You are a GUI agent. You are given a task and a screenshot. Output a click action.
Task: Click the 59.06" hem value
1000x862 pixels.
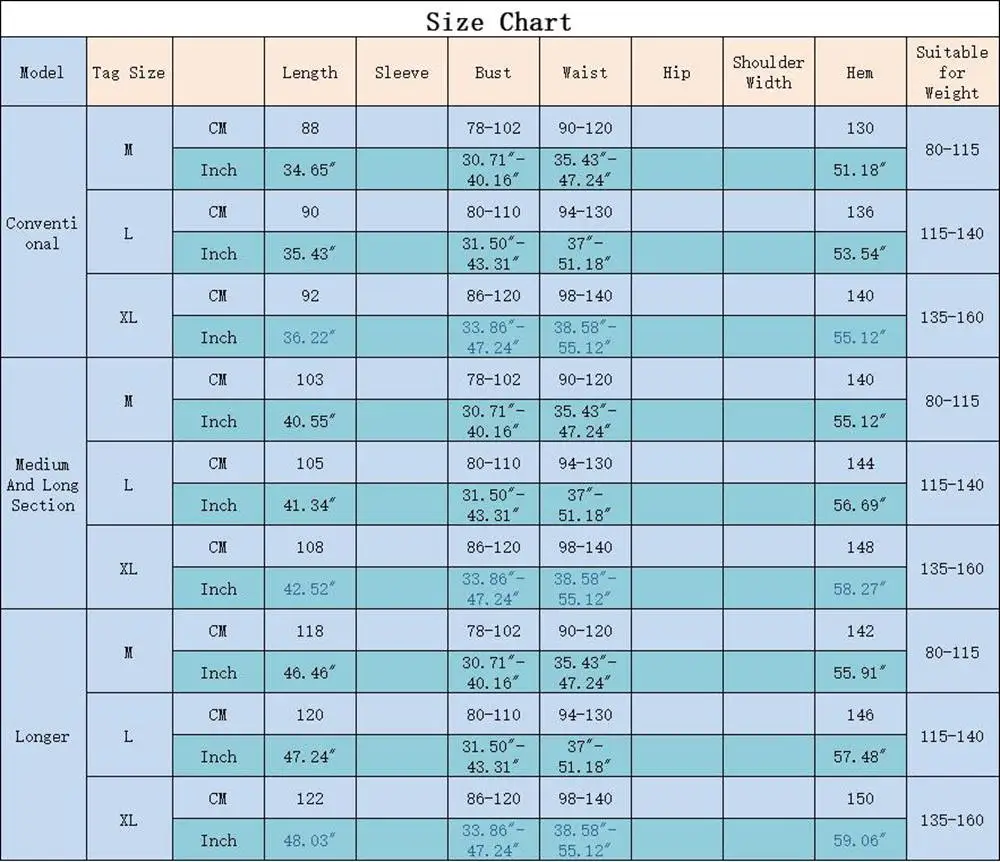coord(860,840)
